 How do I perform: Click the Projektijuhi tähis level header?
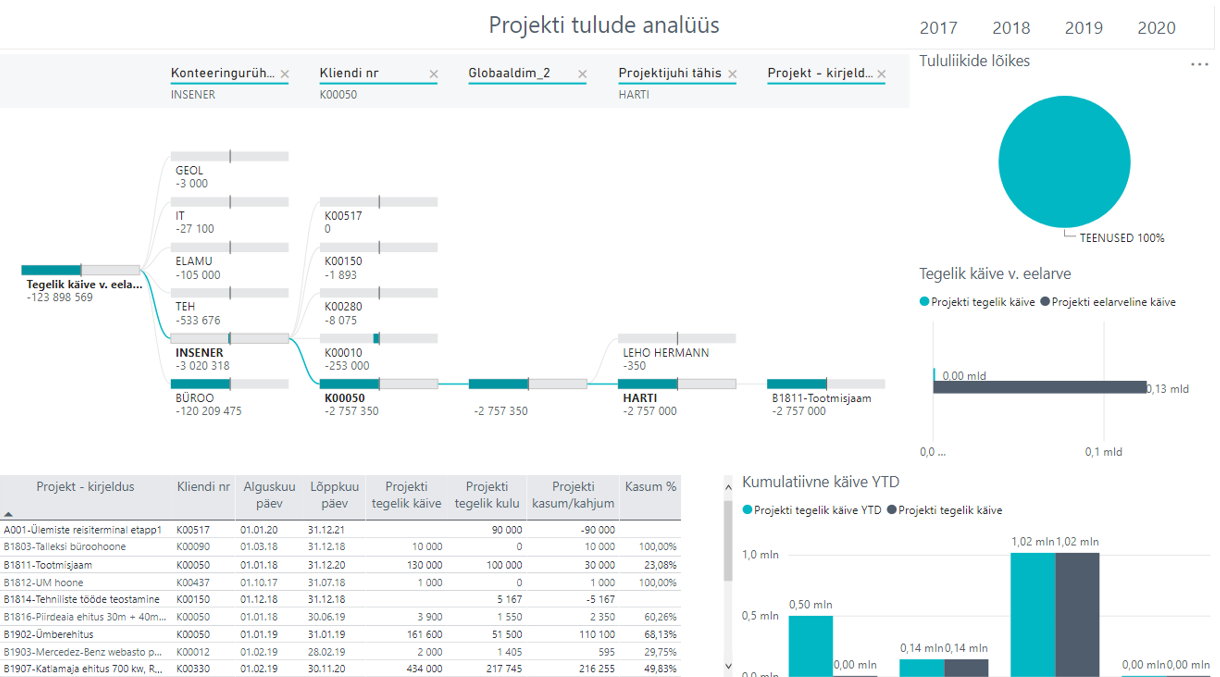coord(671,74)
